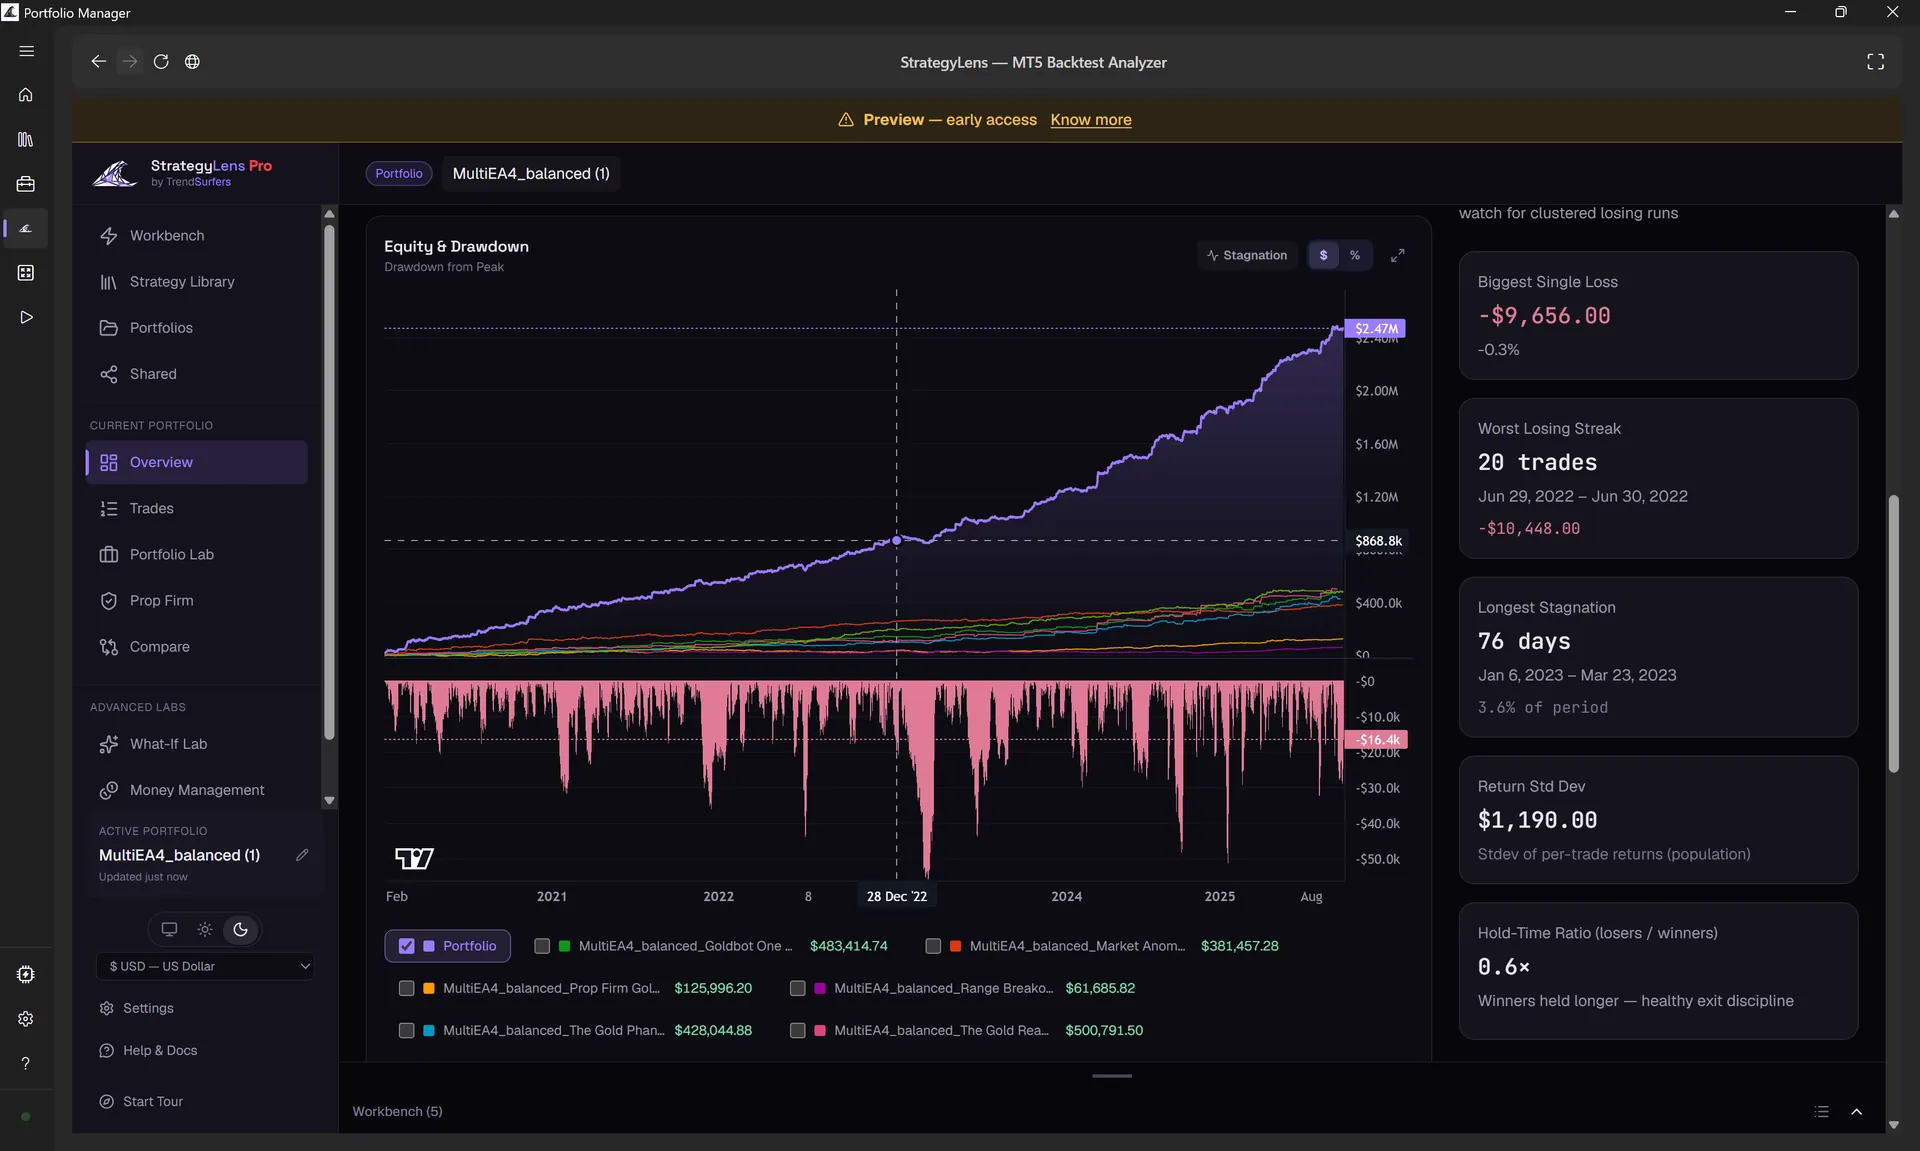The width and height of the screenshot is (1920, 1151).
Task: Open the gear settings icon in left rail
Action: pyautogui.click(x=26, y=1018)
